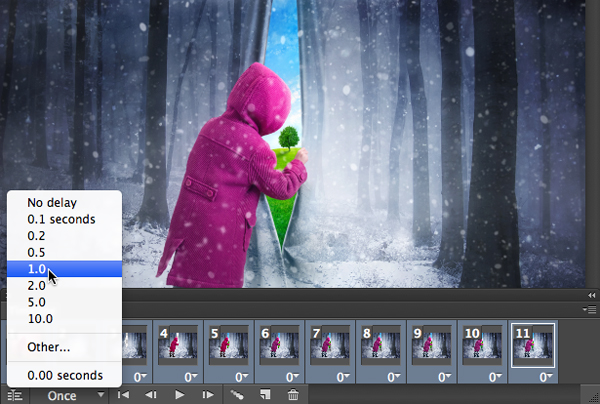Duplicate selected frames icon

coord(265,394)
